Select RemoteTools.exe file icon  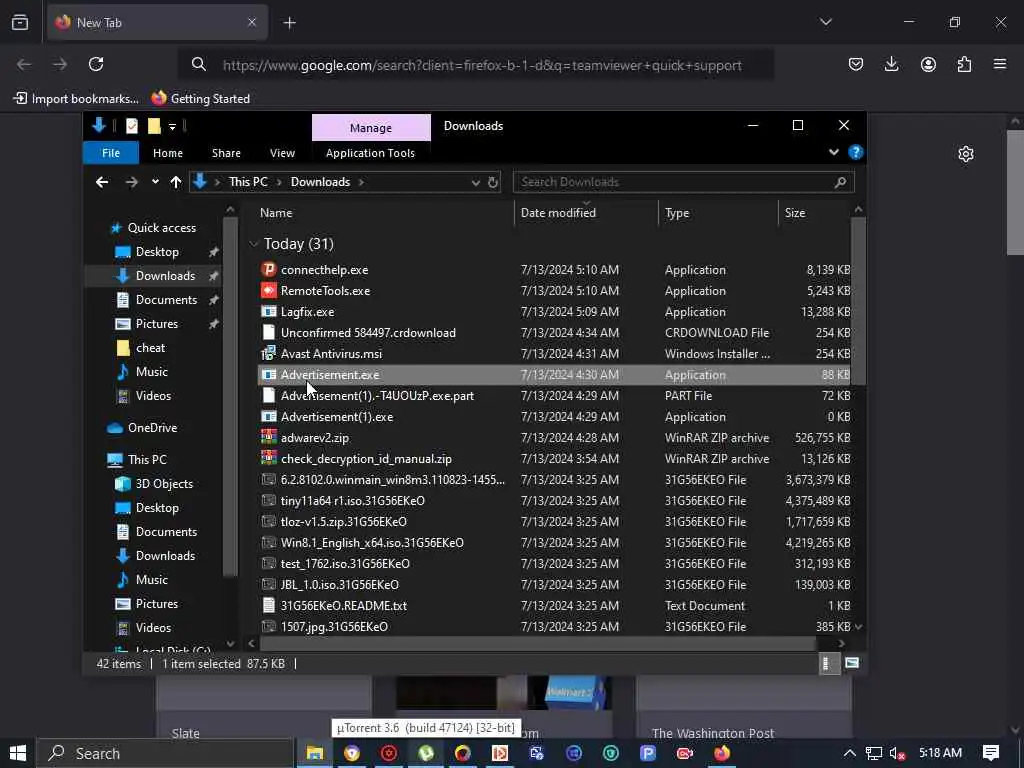pyautogui.click(x=268, y=291)
